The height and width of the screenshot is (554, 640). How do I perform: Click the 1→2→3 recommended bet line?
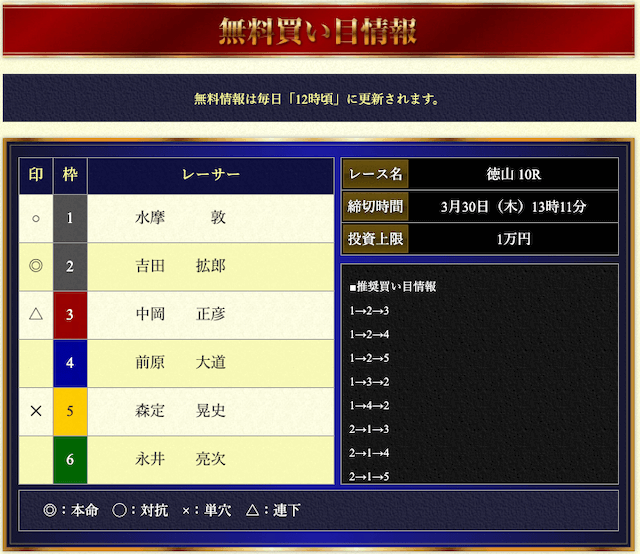369,311
